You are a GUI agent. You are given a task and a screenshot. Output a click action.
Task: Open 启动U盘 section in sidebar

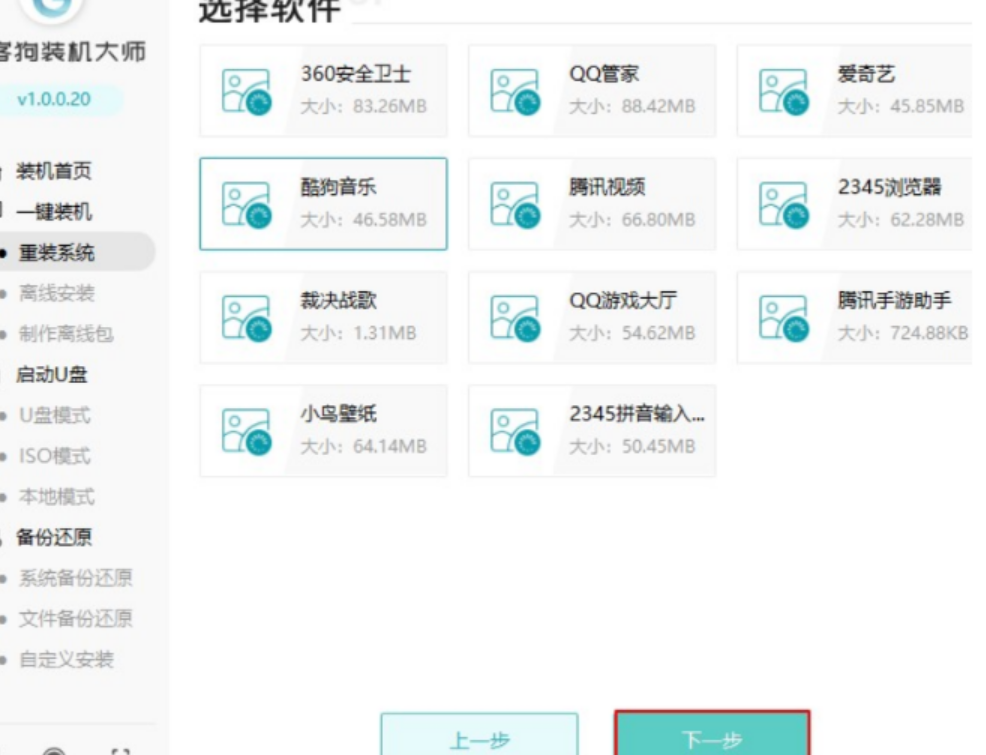(x=52, y=375)
